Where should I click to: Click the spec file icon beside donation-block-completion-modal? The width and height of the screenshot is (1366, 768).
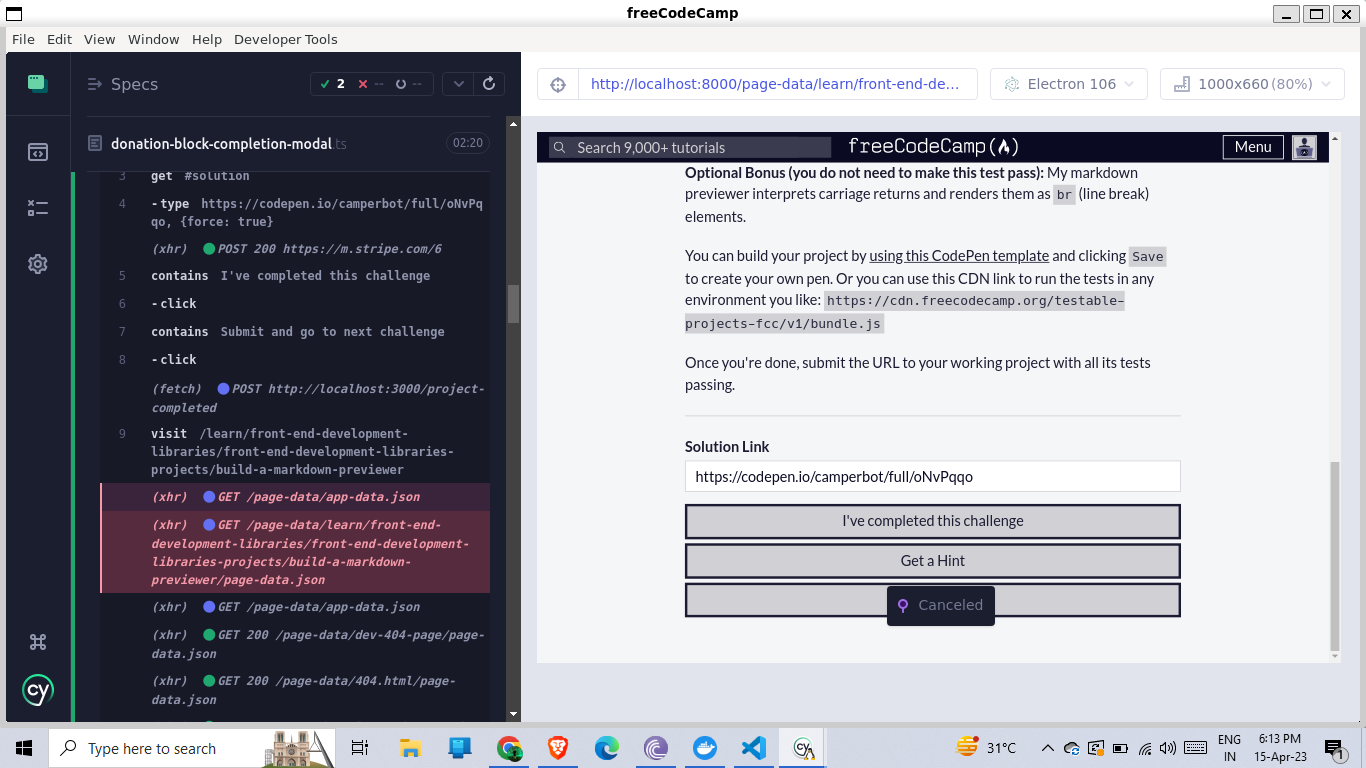click(x=95, y=143)
